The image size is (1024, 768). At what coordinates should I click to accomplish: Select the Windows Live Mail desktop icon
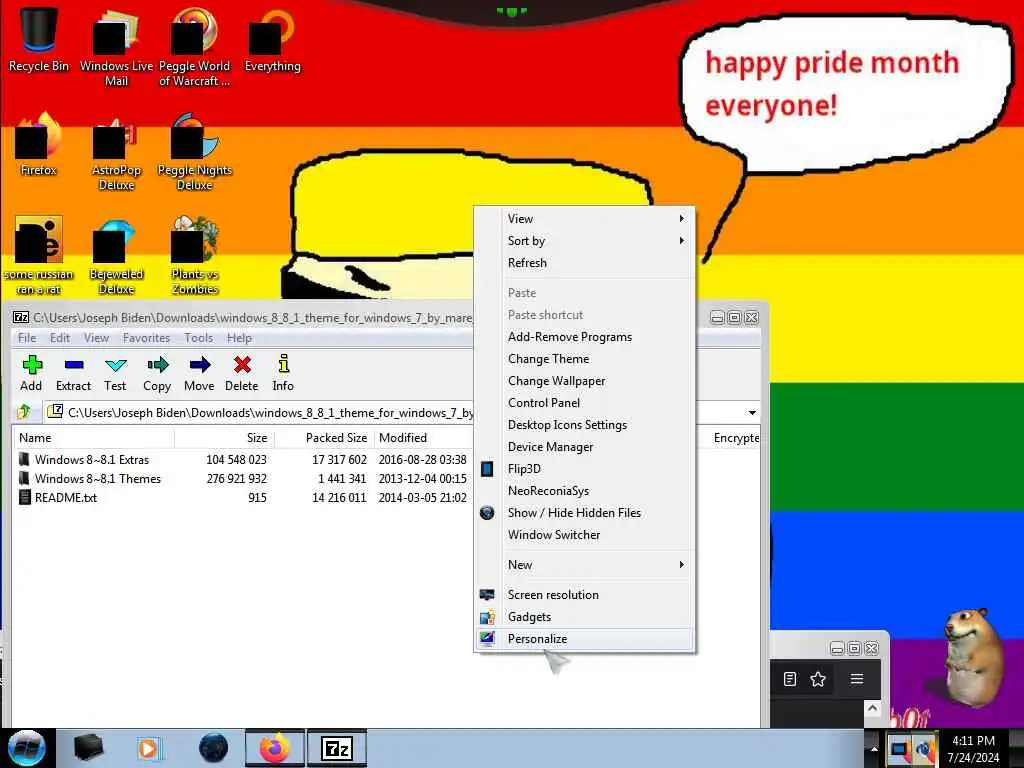coord(116,47)
